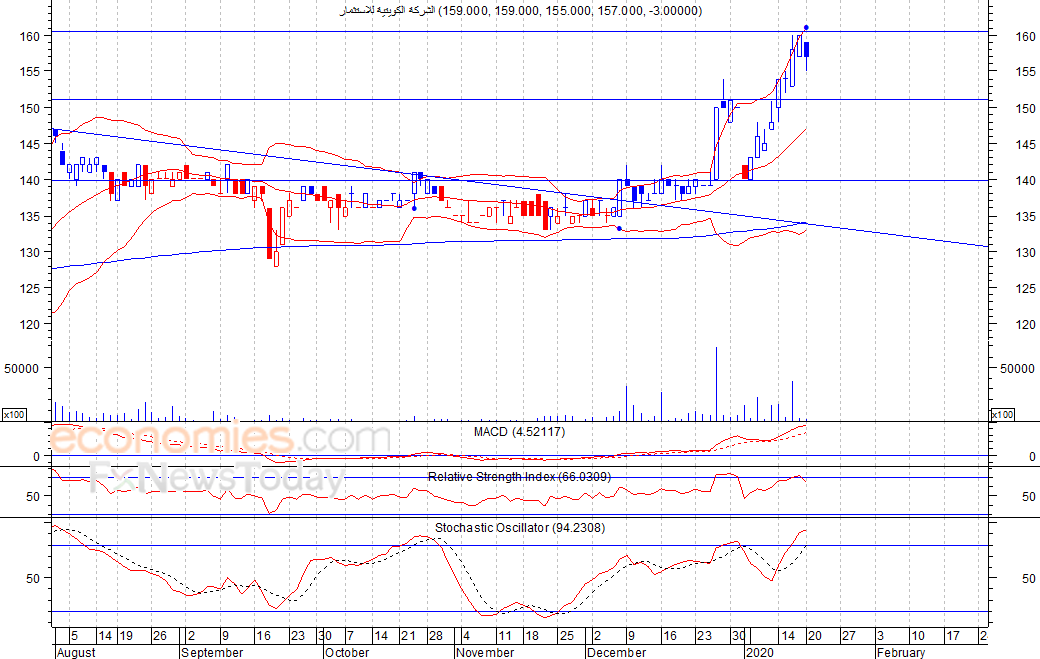Click the blue dot marker below December candles
The height and width of the screenshot is (659, 1040).
coord(619,228)
